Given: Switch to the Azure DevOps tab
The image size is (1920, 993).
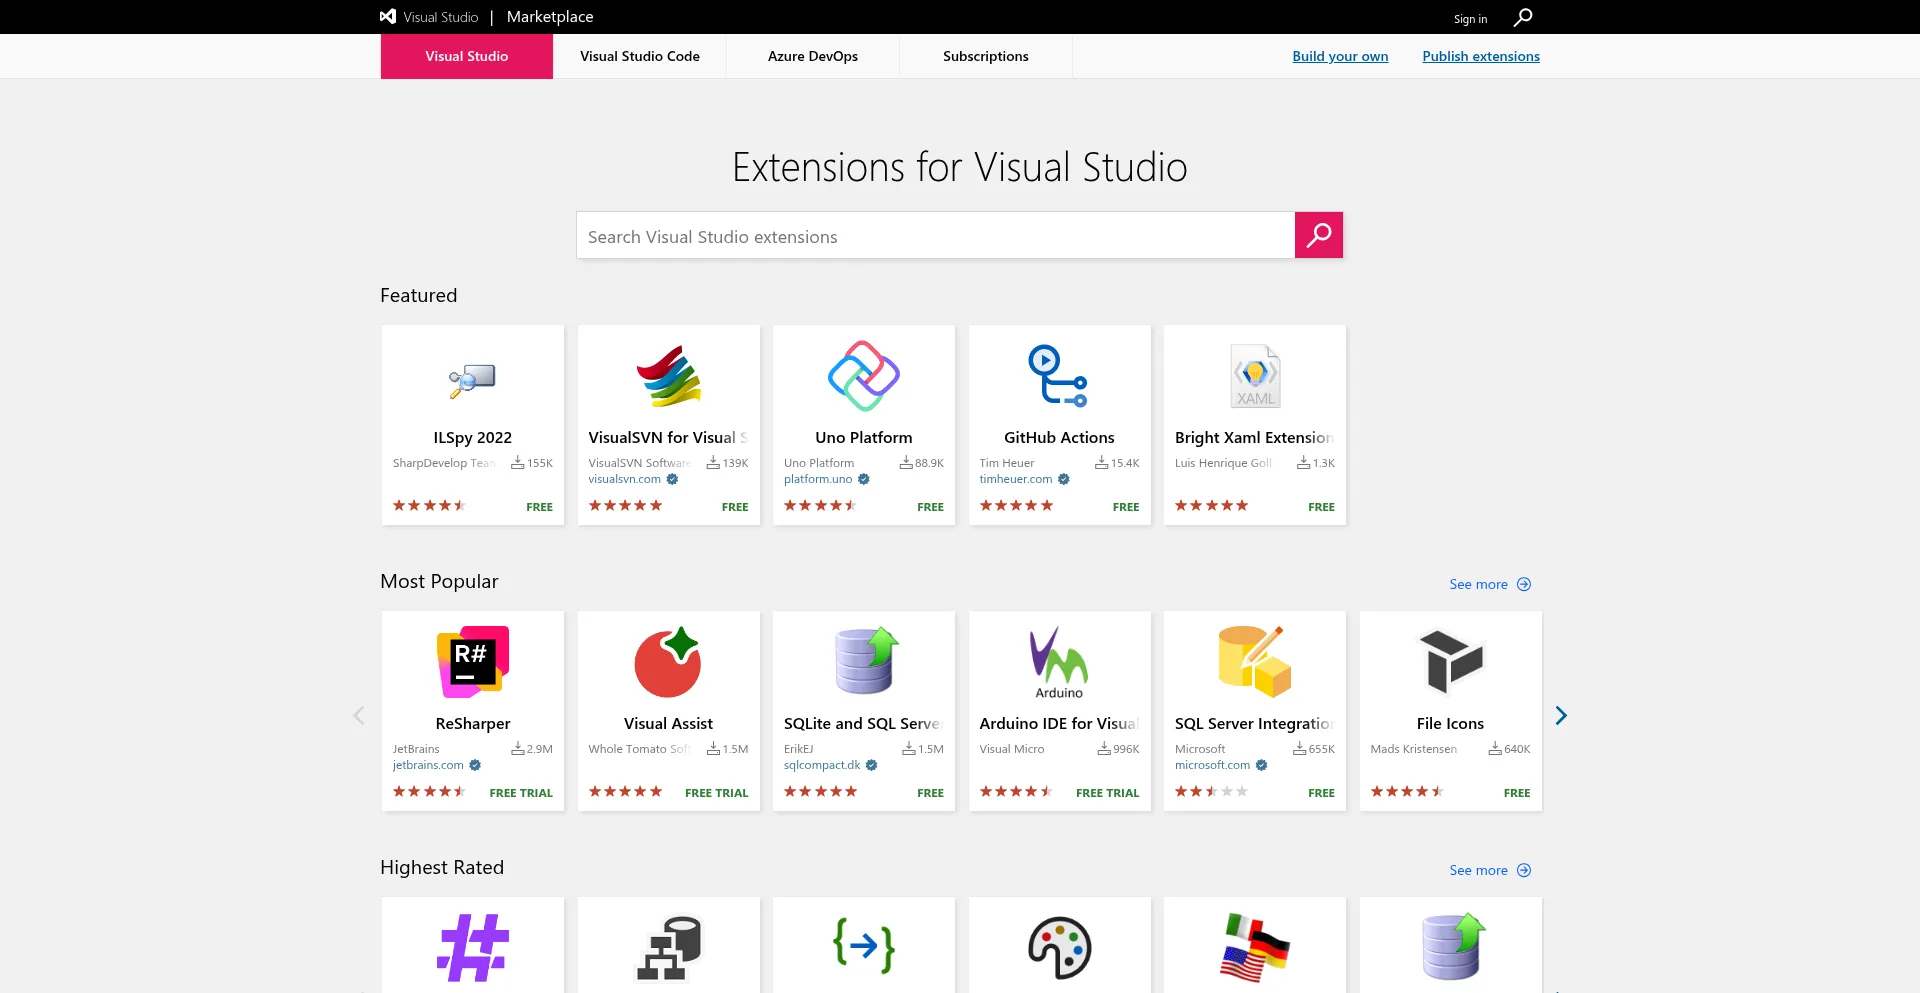Looking at the screenshot, I should point(812,56).
